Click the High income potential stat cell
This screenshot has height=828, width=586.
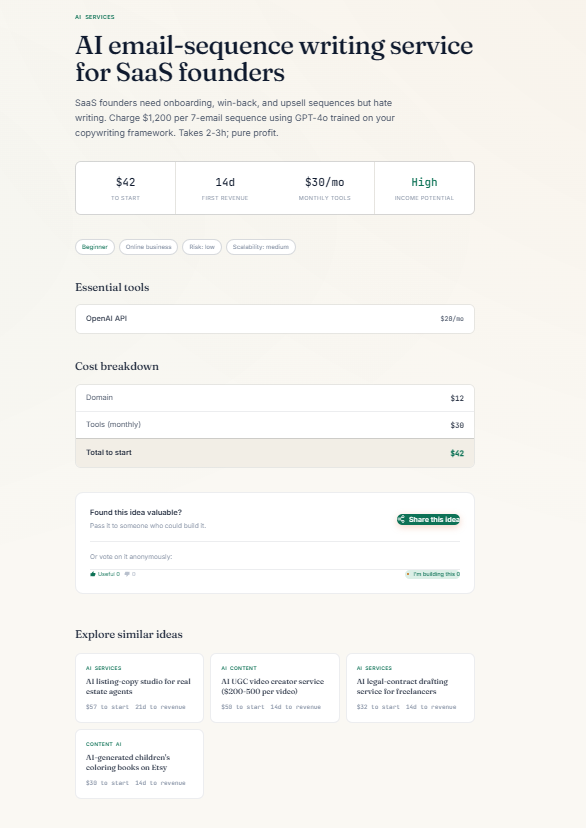[424, 188]
